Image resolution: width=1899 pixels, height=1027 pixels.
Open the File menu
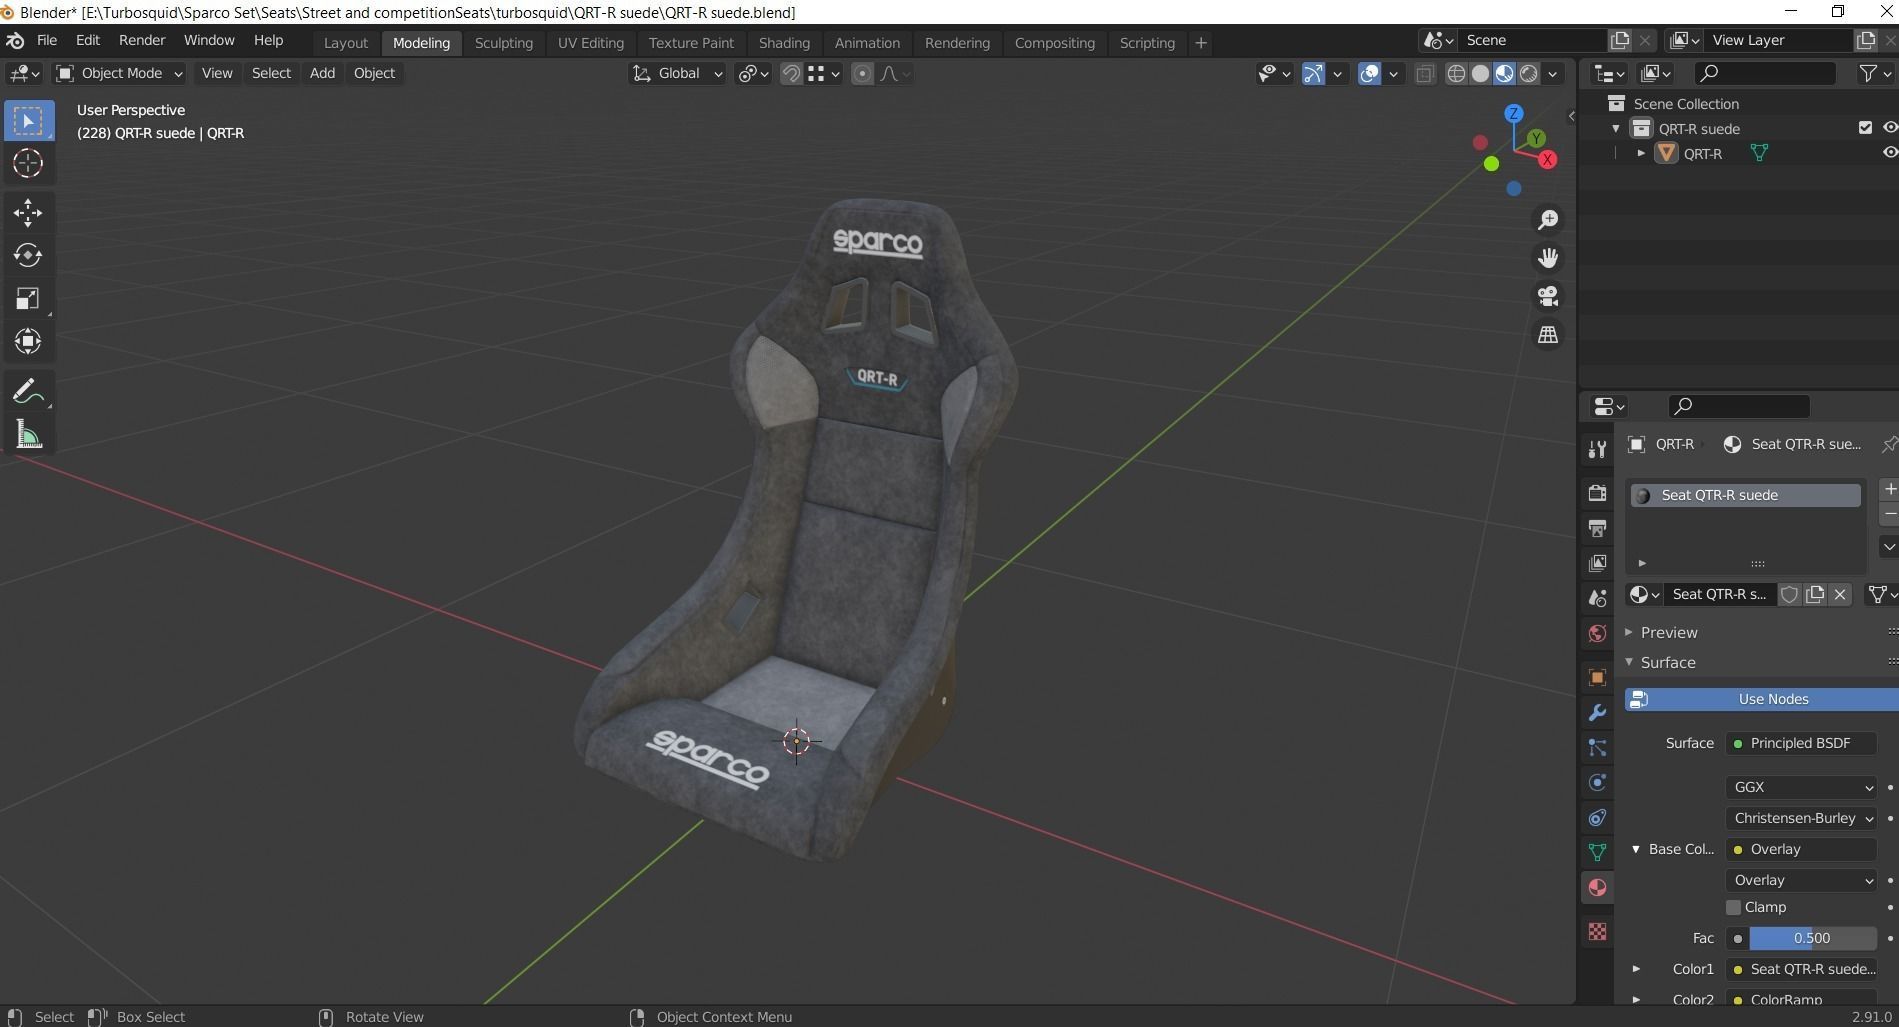click(x=47, y=40)
